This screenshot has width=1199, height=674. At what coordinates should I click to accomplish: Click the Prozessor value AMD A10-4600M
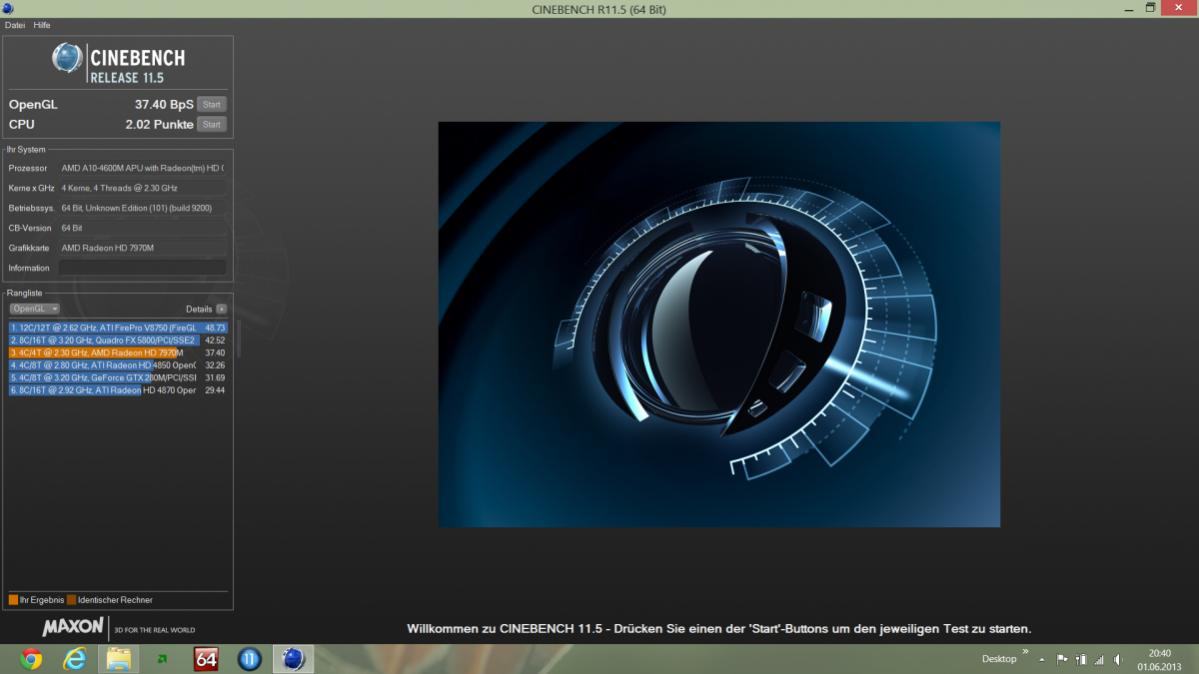(142, 168)
